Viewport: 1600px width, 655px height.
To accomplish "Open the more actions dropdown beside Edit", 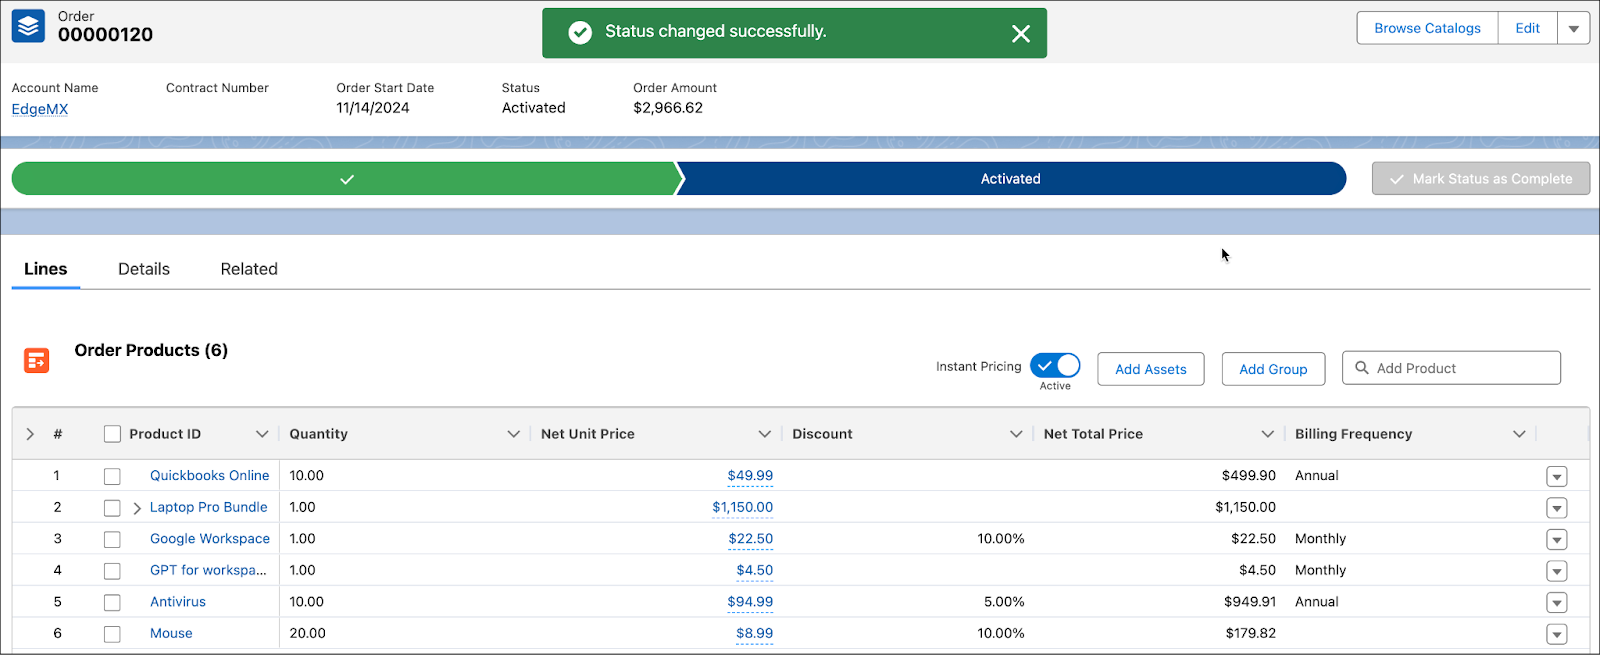I will click(x=1573, y=29).
